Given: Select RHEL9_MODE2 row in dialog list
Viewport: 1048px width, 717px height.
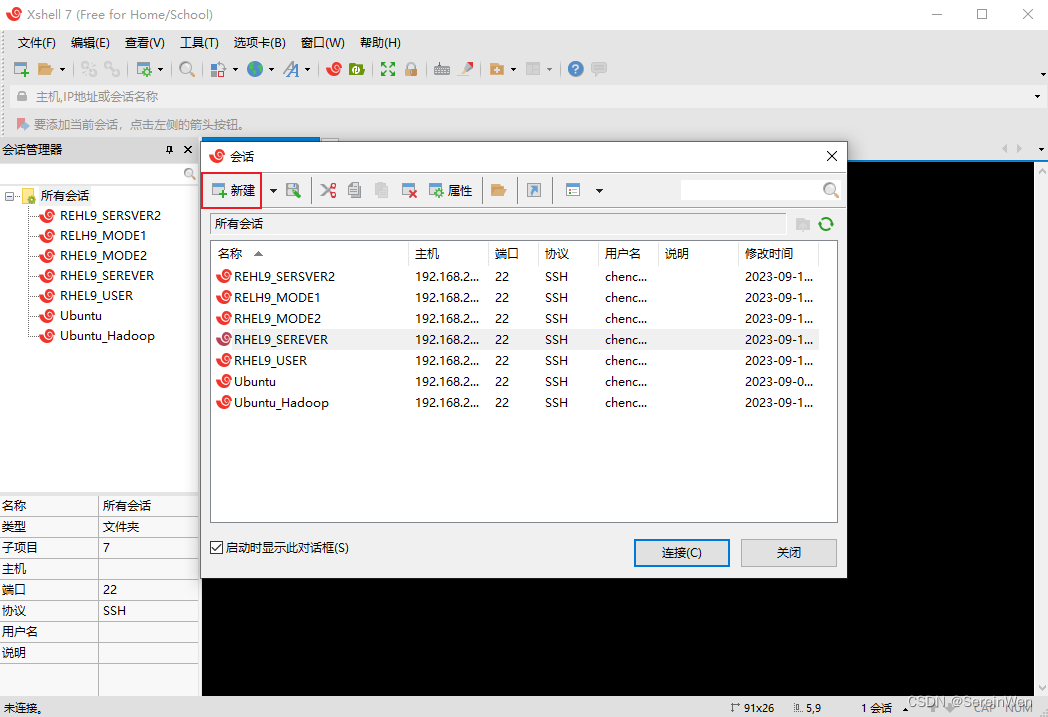Looking at the screenshot, I should (x=515, y=319).
